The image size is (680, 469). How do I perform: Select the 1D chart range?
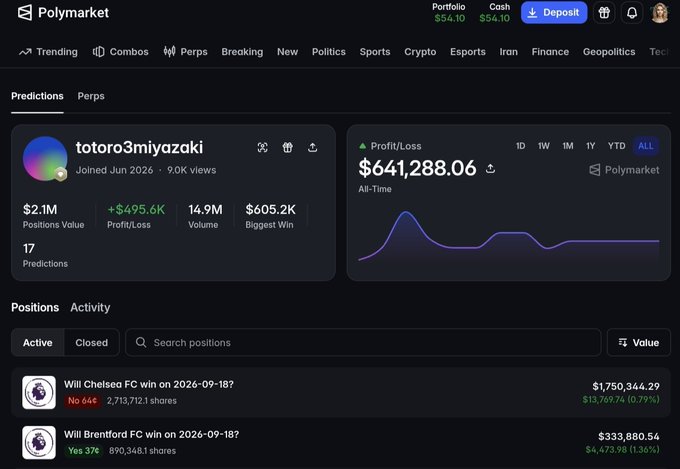[x=520, y=146]
